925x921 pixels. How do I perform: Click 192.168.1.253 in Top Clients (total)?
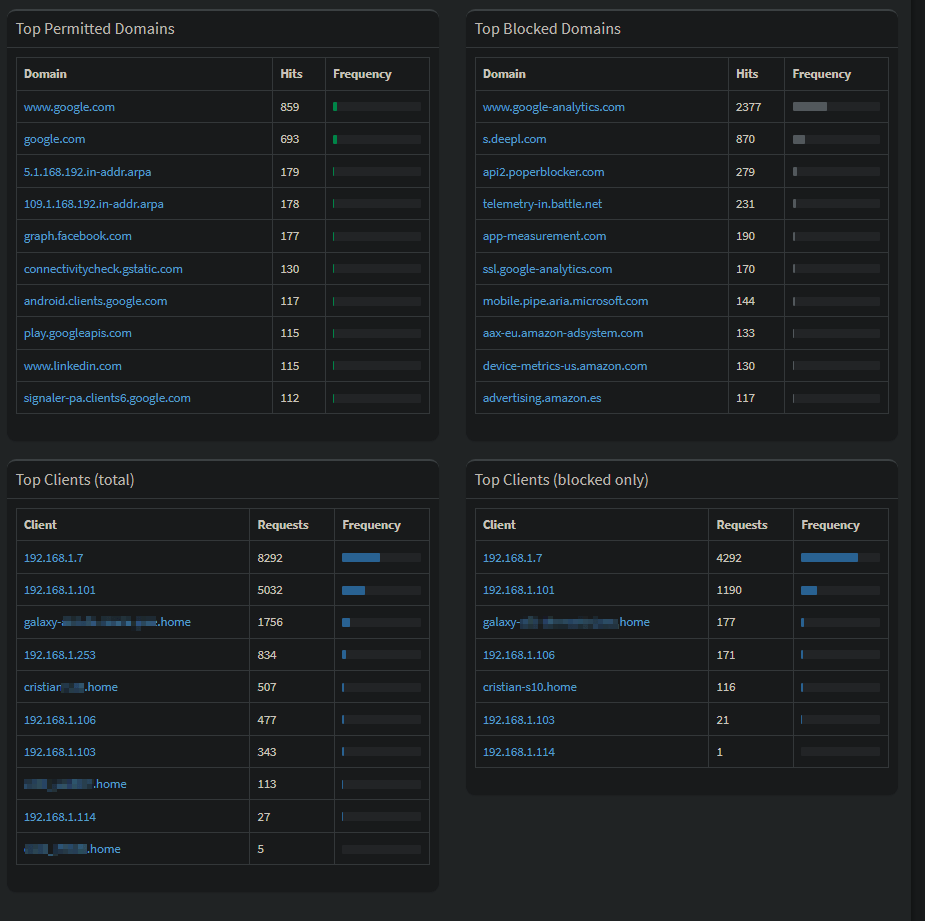pos(60,655)
